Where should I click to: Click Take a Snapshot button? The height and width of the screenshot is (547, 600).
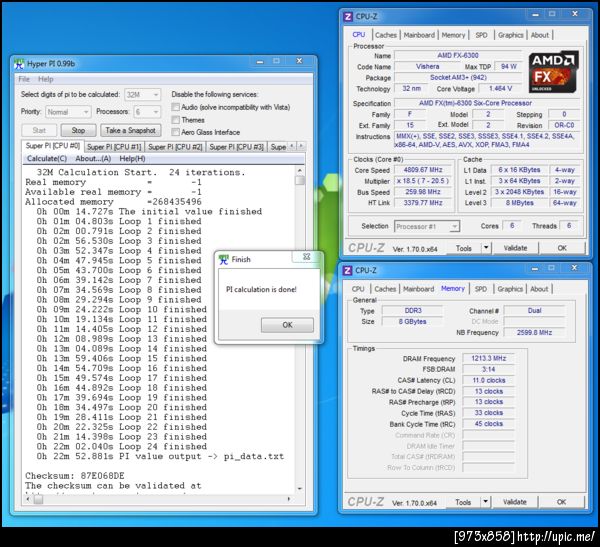point(130,130)
